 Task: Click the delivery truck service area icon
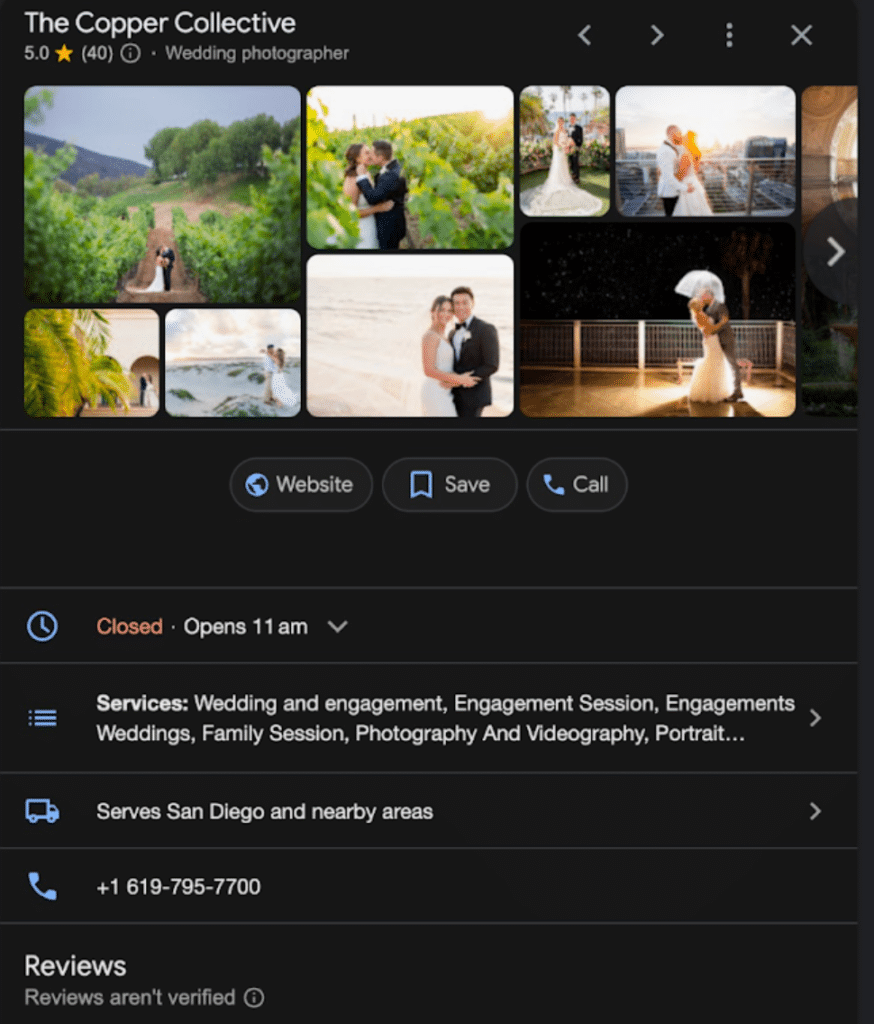42,811
